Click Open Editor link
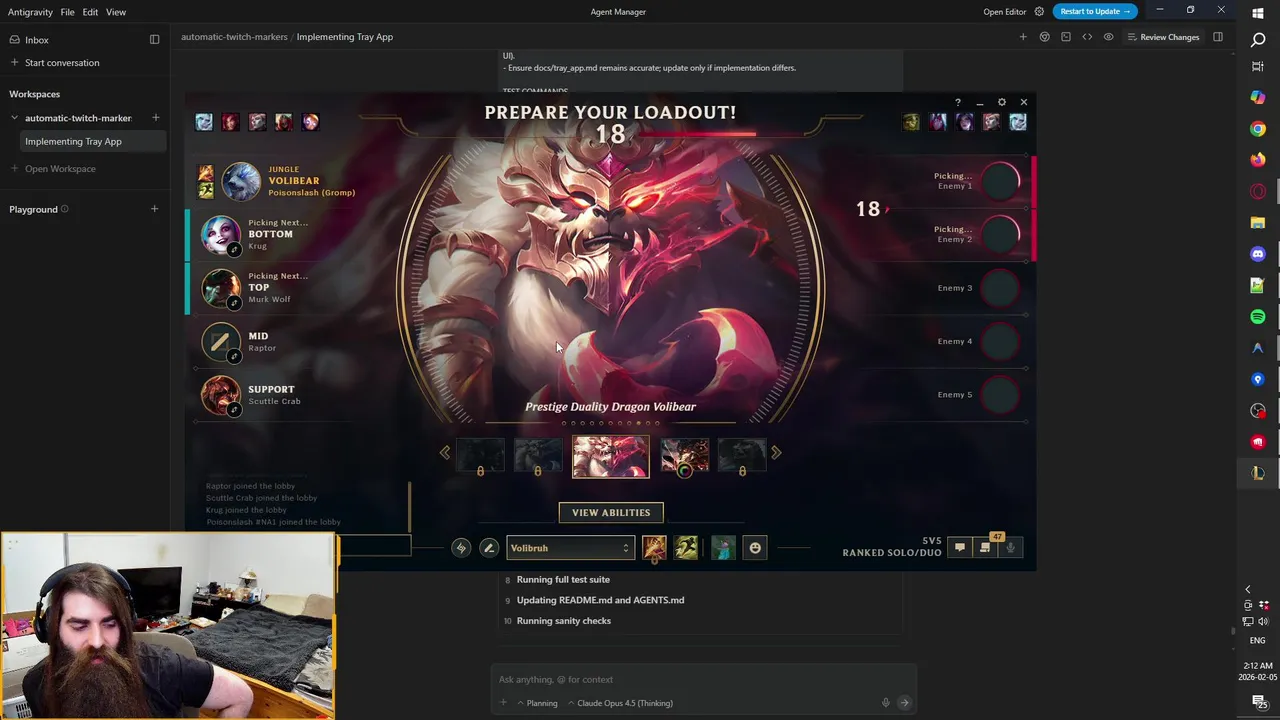Screen dimensions: 1280x720 coord(1005,12)
